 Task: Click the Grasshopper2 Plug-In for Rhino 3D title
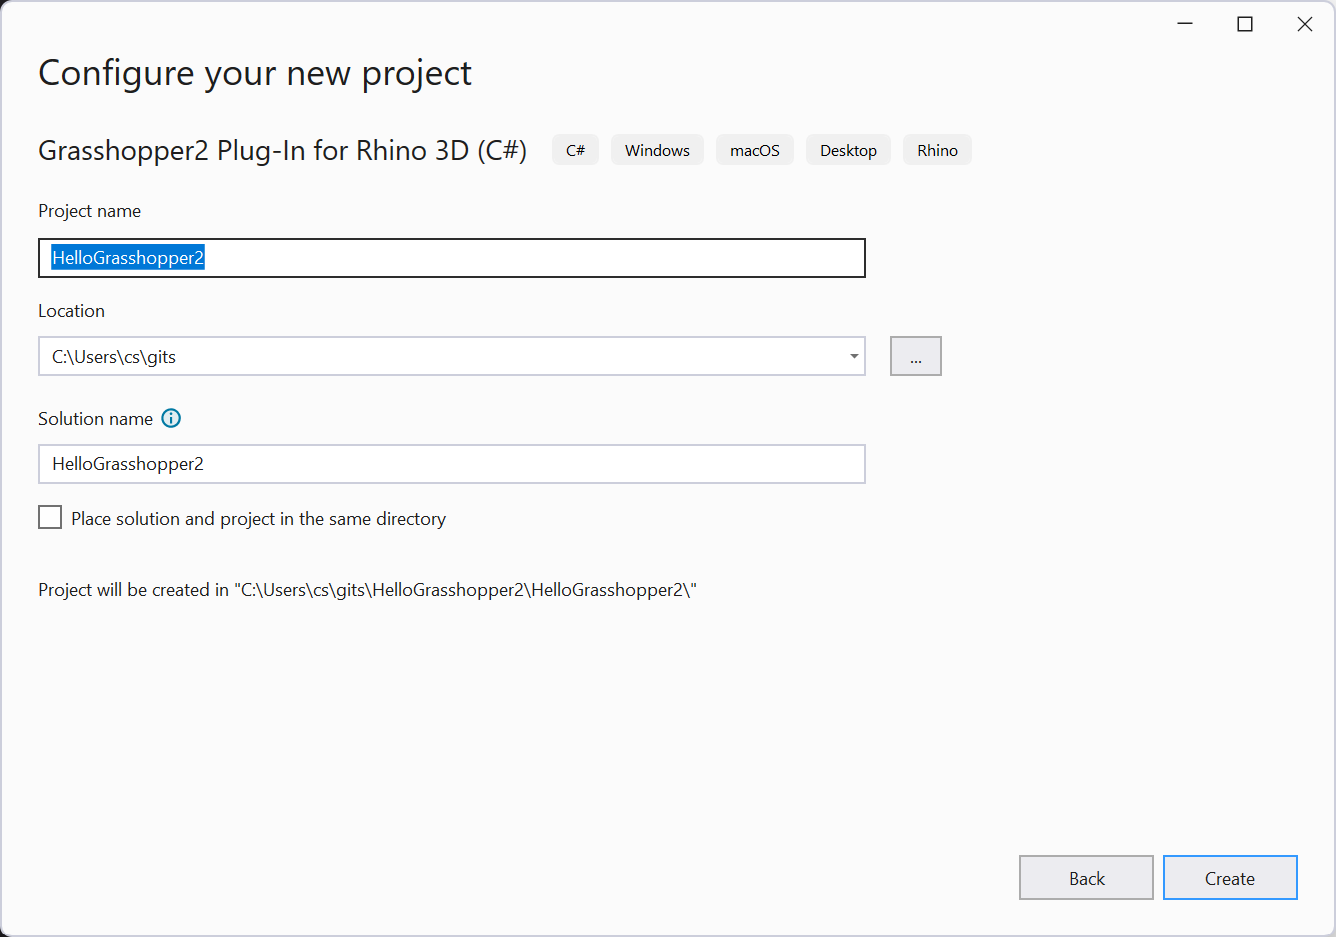(x=282, y=150)
